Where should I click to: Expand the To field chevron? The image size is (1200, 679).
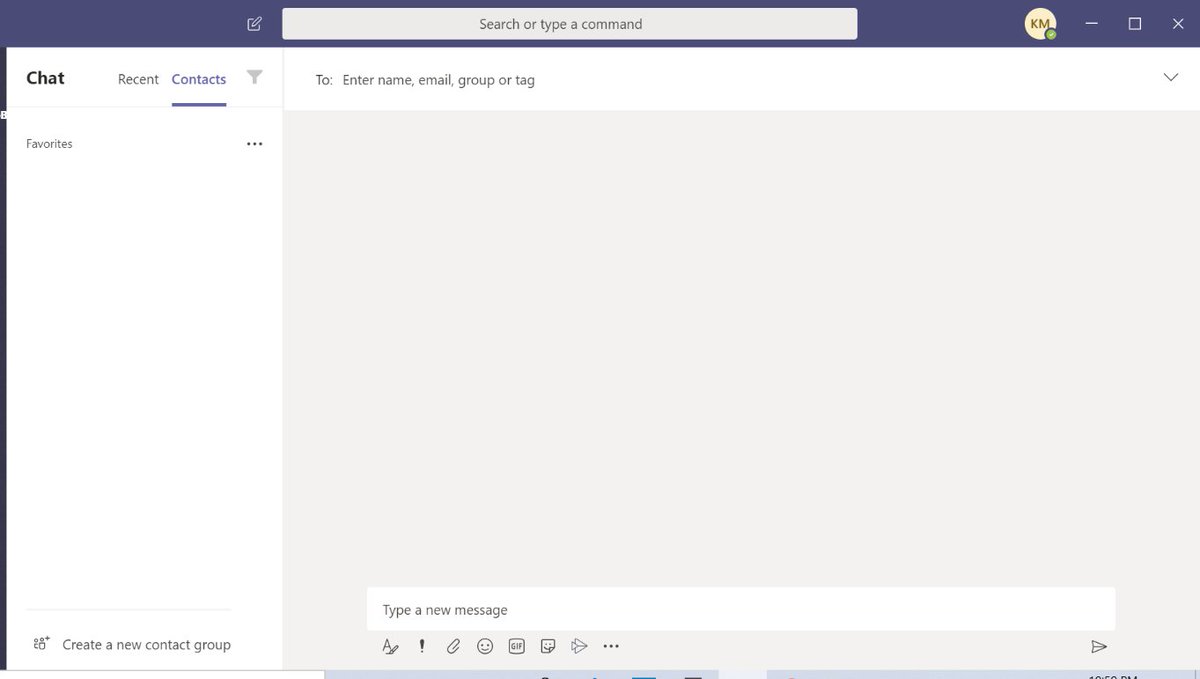[1171, 78]
